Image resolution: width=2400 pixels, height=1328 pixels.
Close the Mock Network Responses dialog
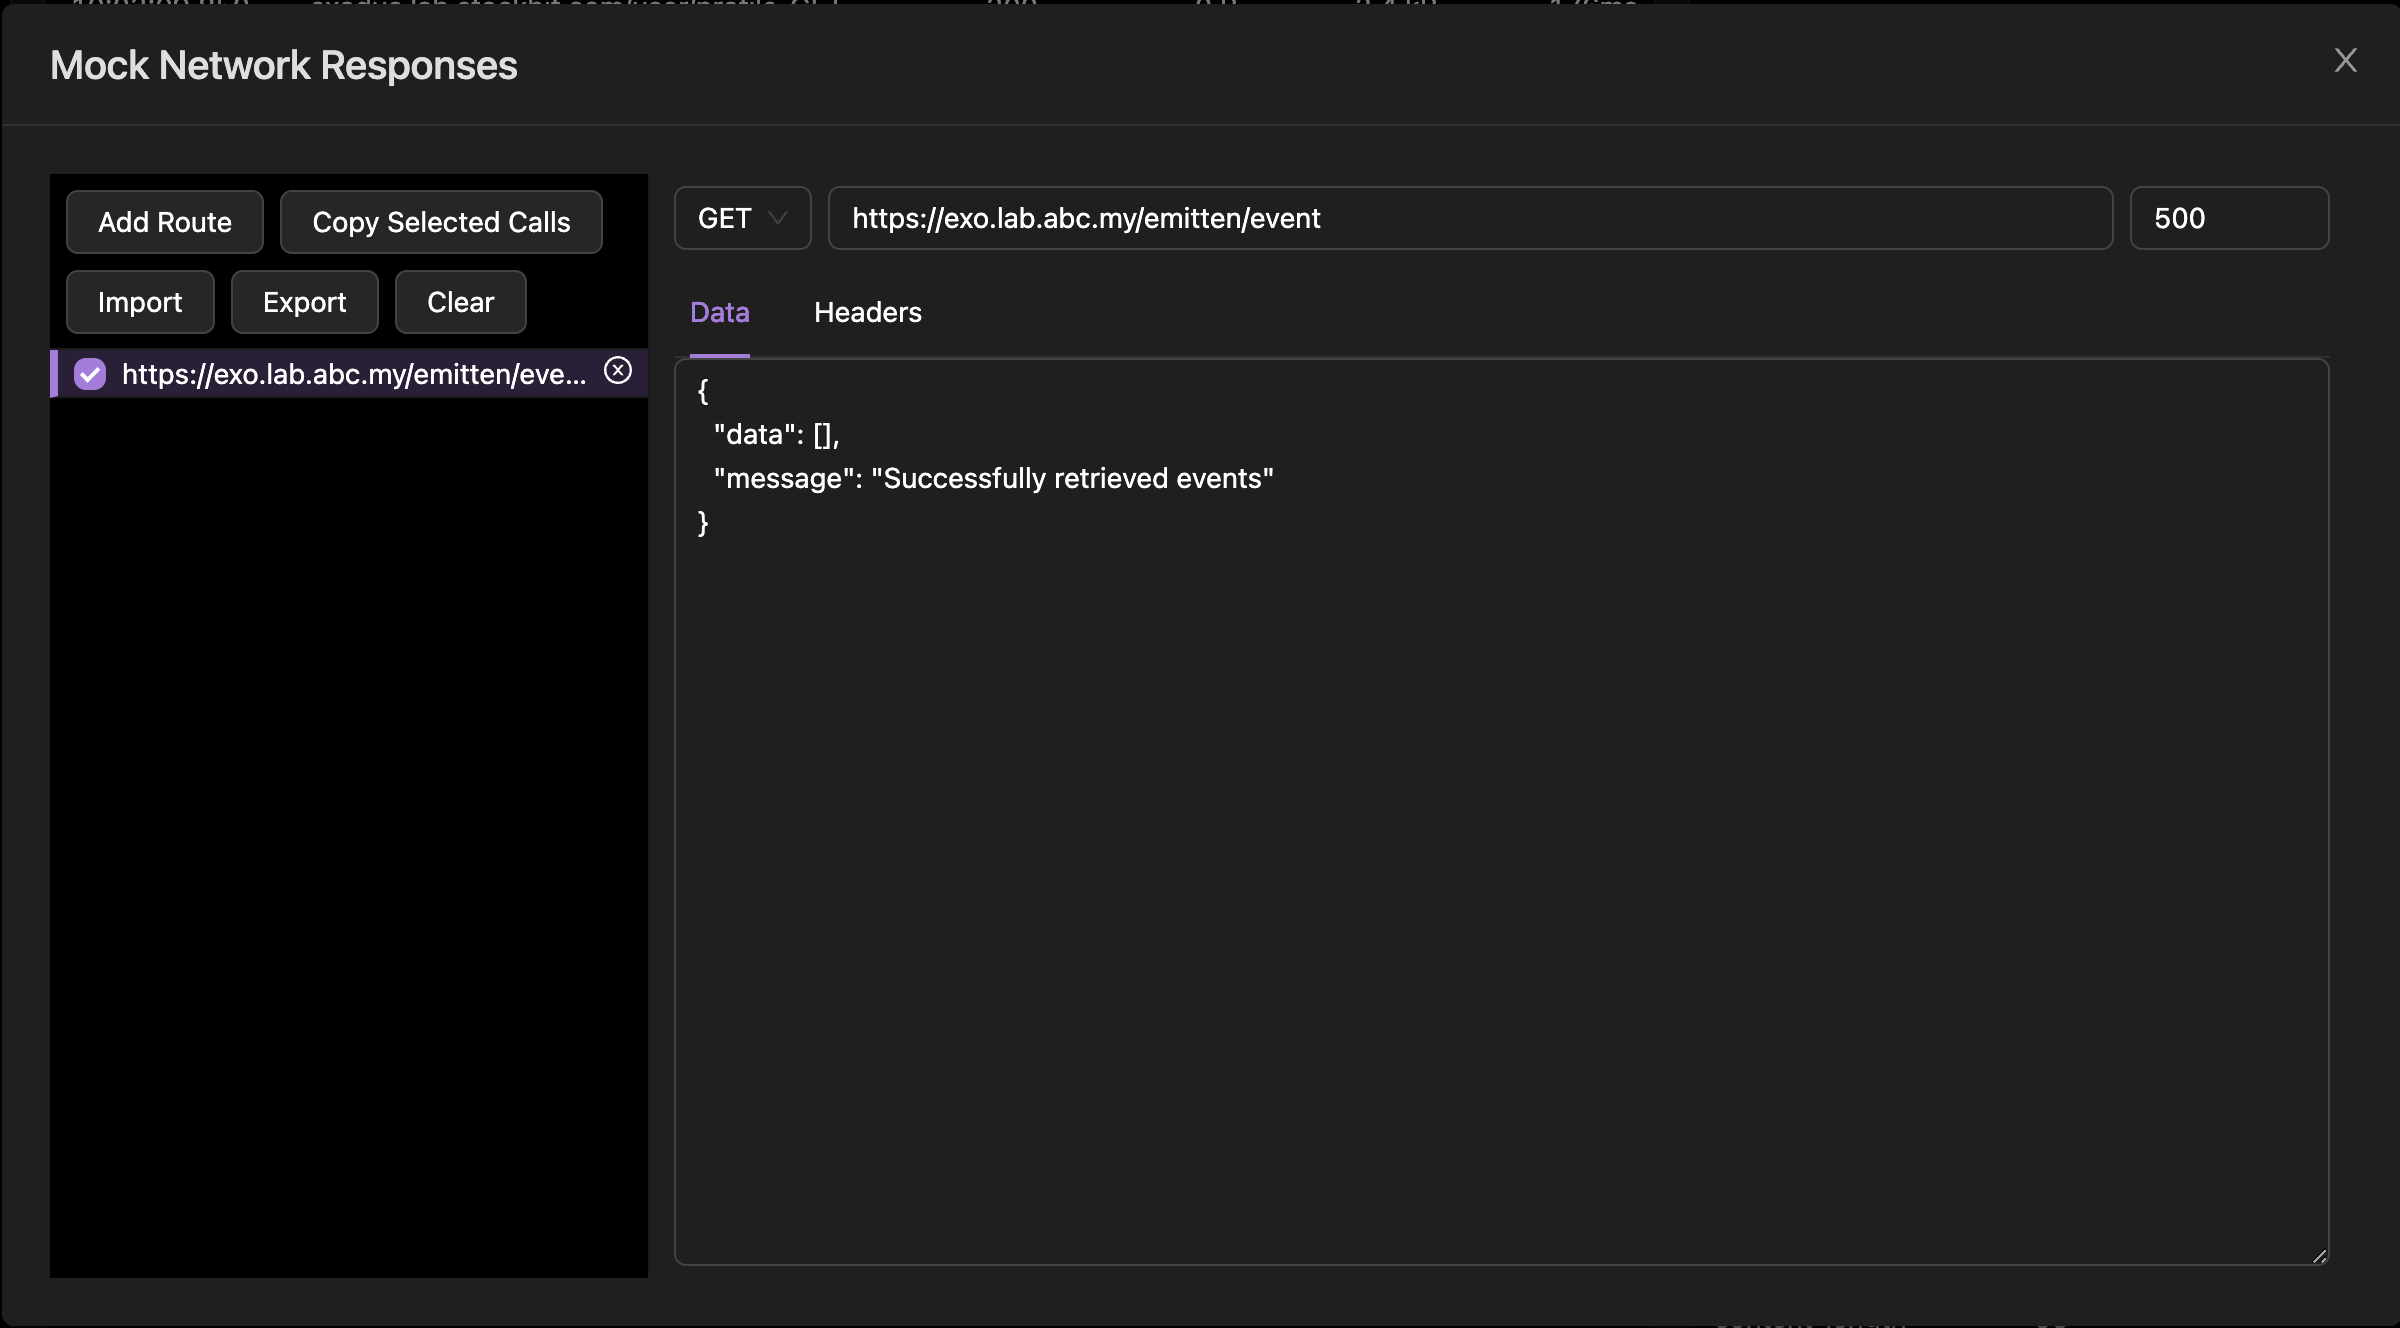2346,60
